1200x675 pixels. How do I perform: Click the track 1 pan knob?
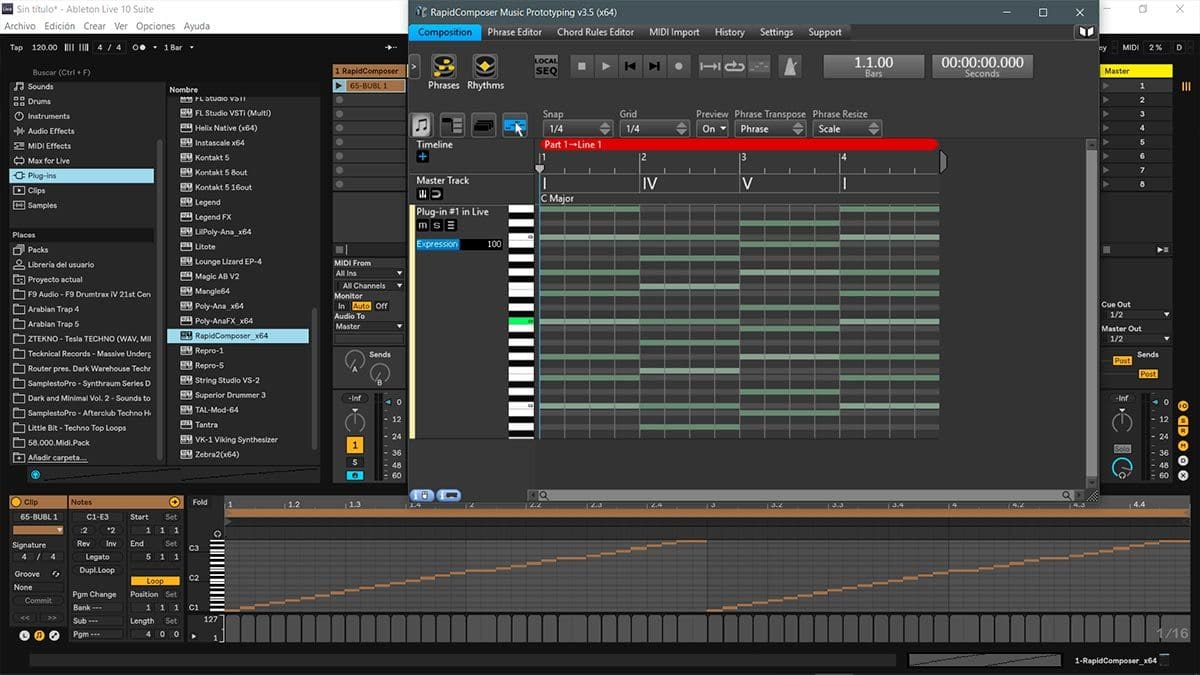pyautogui.click(x=354, y=420)
